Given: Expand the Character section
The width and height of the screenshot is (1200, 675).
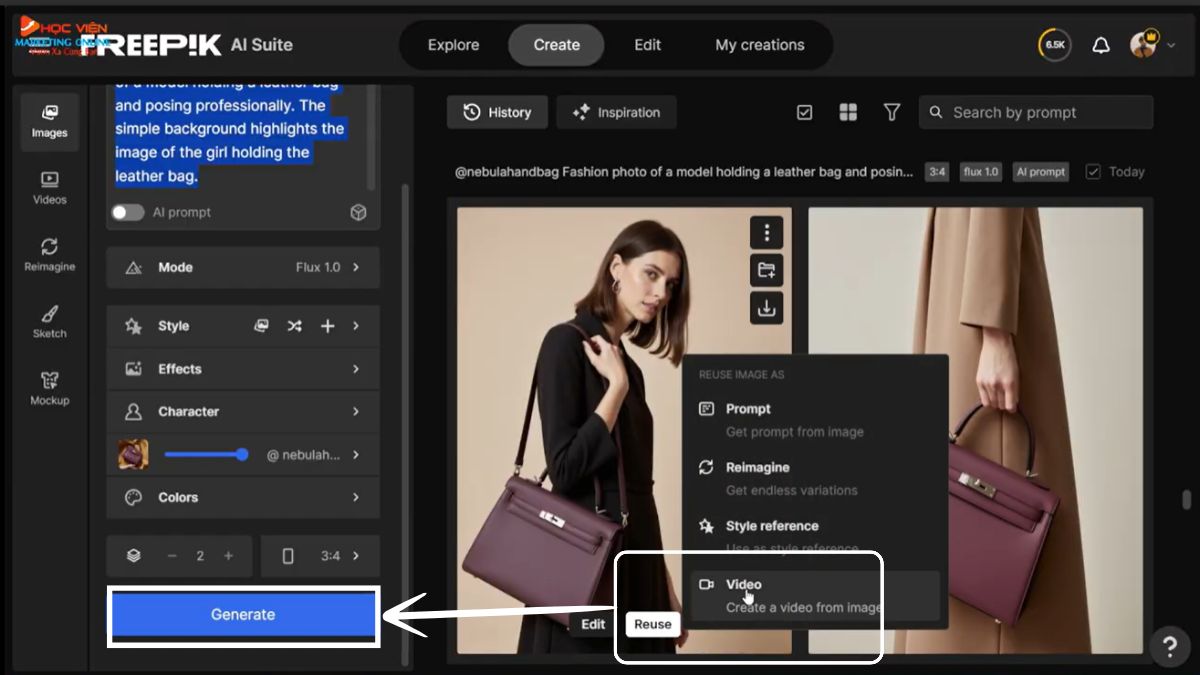Looking at the screenshot, I should coord(243,412).
